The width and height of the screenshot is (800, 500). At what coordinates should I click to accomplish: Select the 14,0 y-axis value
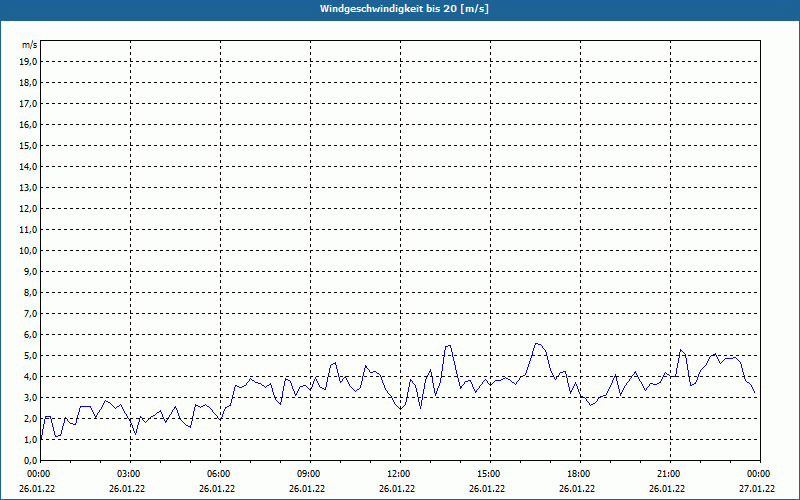point(28,166)
